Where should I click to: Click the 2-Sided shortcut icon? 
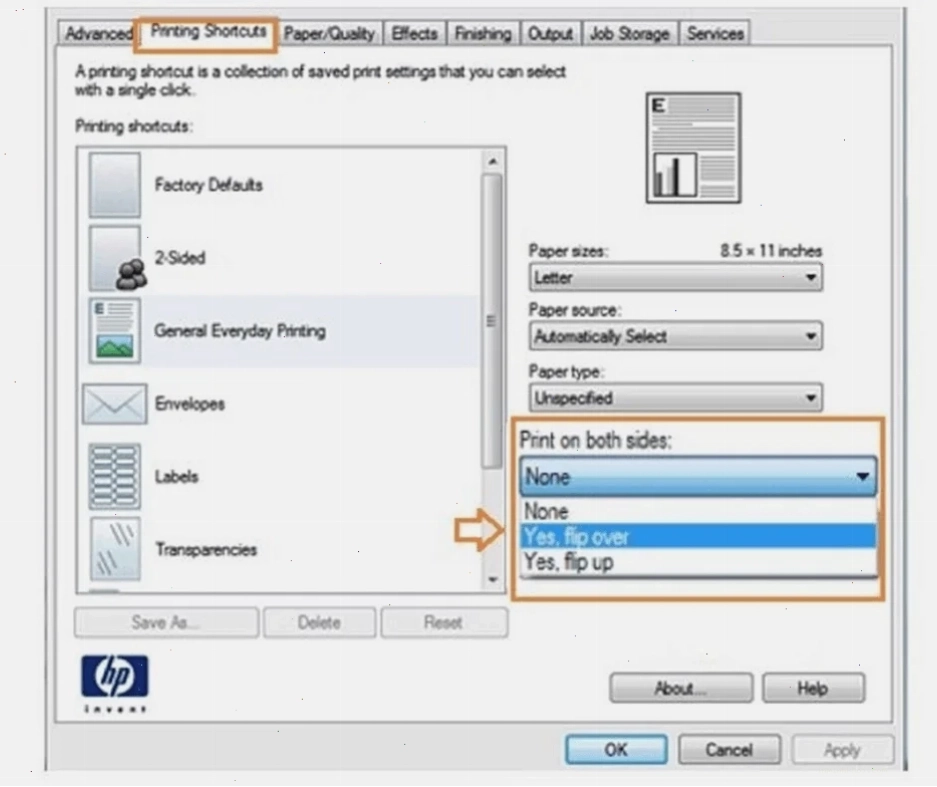tap(117, 258)
